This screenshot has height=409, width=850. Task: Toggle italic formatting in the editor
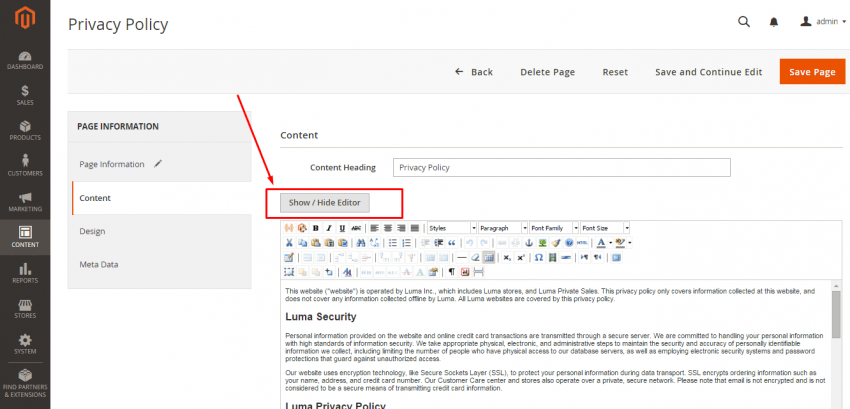click(x=329, y=228)
